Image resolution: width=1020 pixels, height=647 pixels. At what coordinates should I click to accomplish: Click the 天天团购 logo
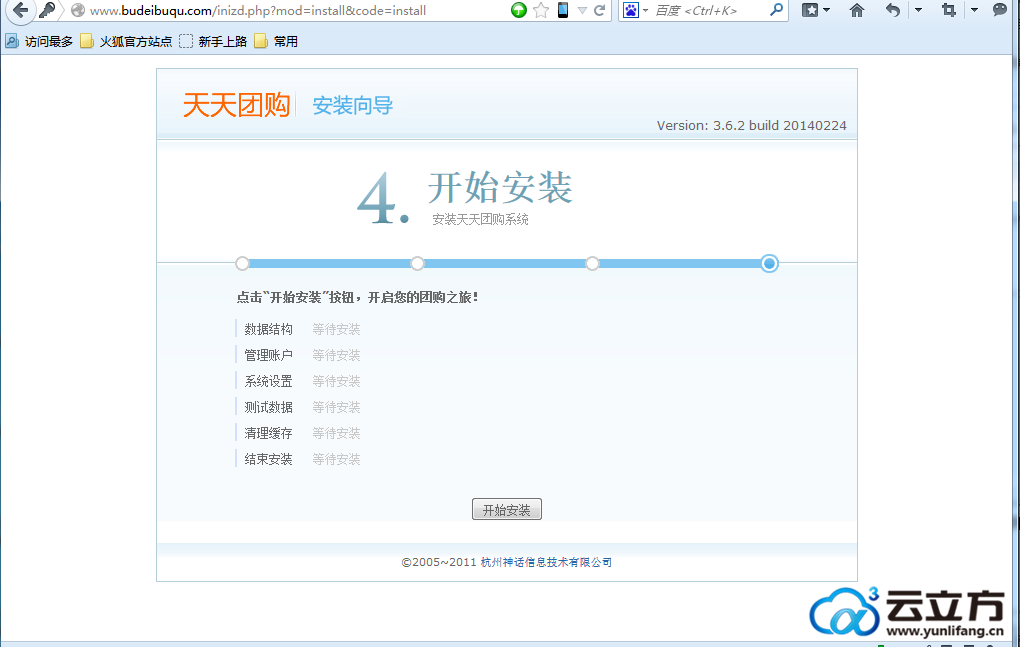(x=236, y=105)
